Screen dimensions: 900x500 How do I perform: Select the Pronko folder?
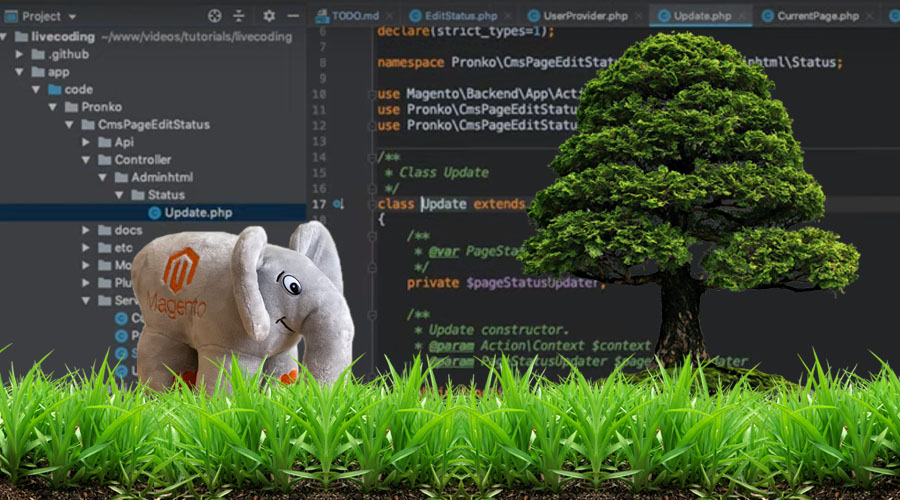(102, 107)
